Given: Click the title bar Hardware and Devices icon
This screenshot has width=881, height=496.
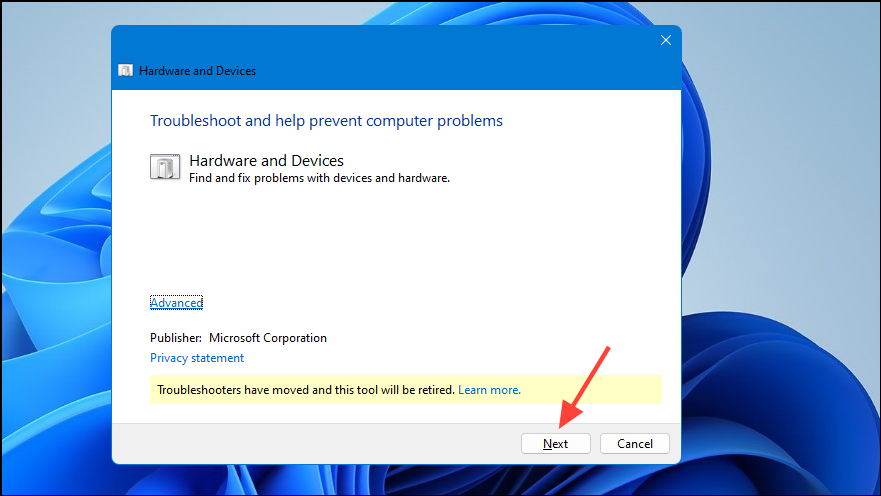Looking at the screenshot, I should point(125,70).
